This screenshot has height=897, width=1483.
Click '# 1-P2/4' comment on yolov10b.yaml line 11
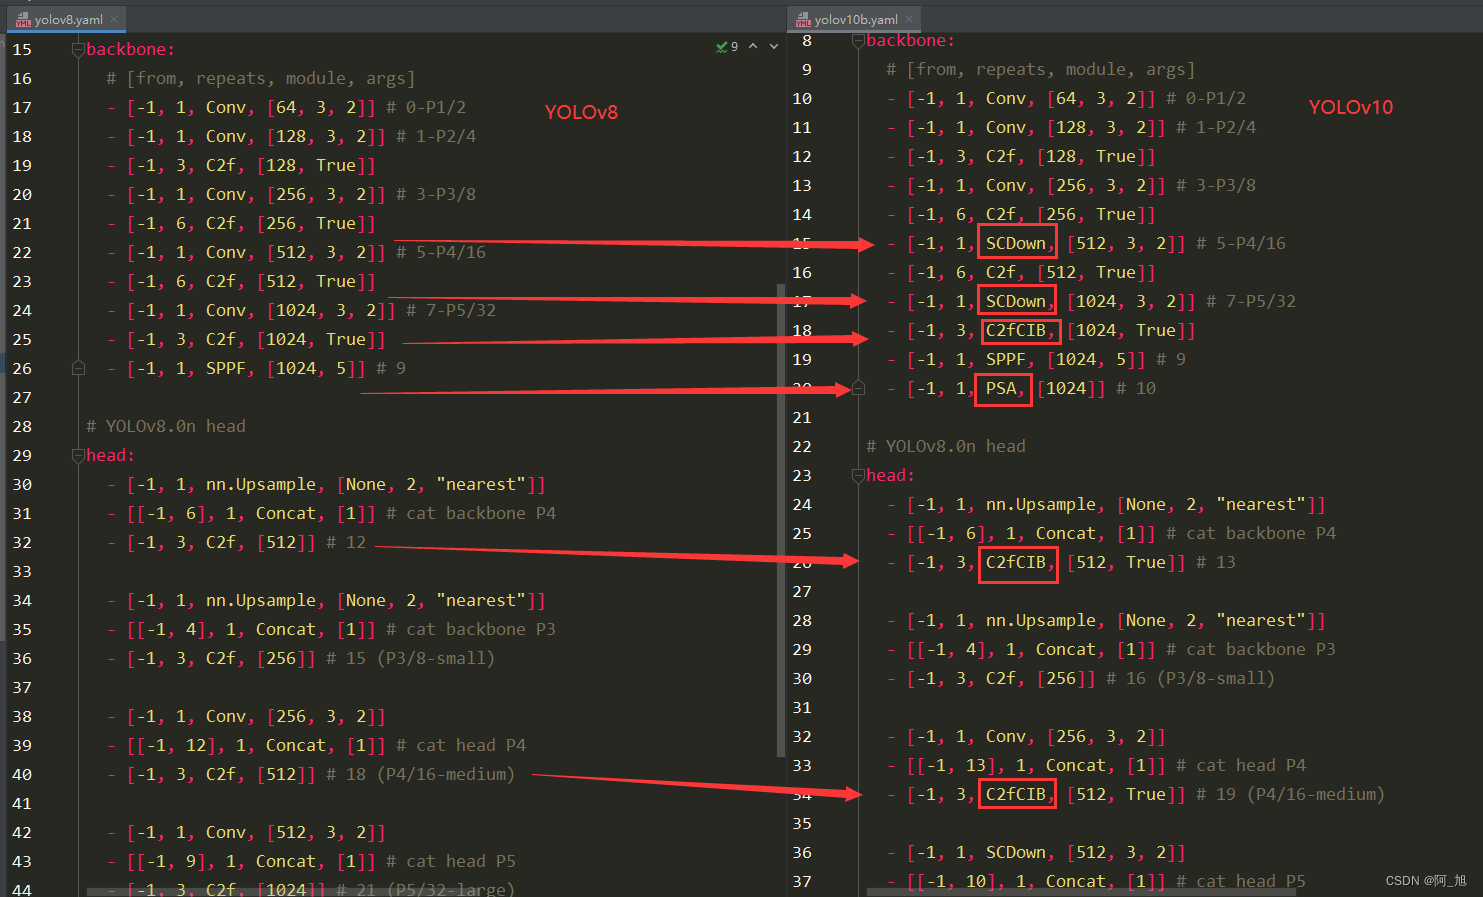click(1216, 127)
